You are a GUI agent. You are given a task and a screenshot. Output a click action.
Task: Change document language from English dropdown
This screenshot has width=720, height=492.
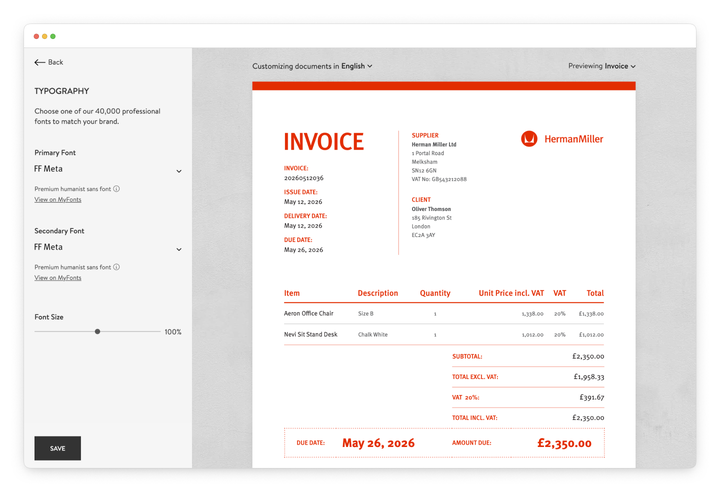coord(357,66)
